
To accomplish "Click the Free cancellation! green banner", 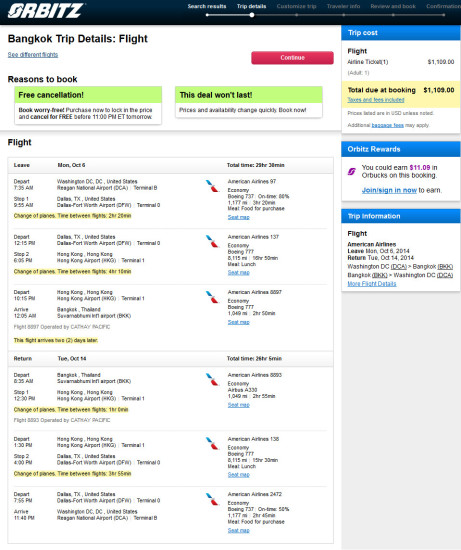I will coord(88,95).
